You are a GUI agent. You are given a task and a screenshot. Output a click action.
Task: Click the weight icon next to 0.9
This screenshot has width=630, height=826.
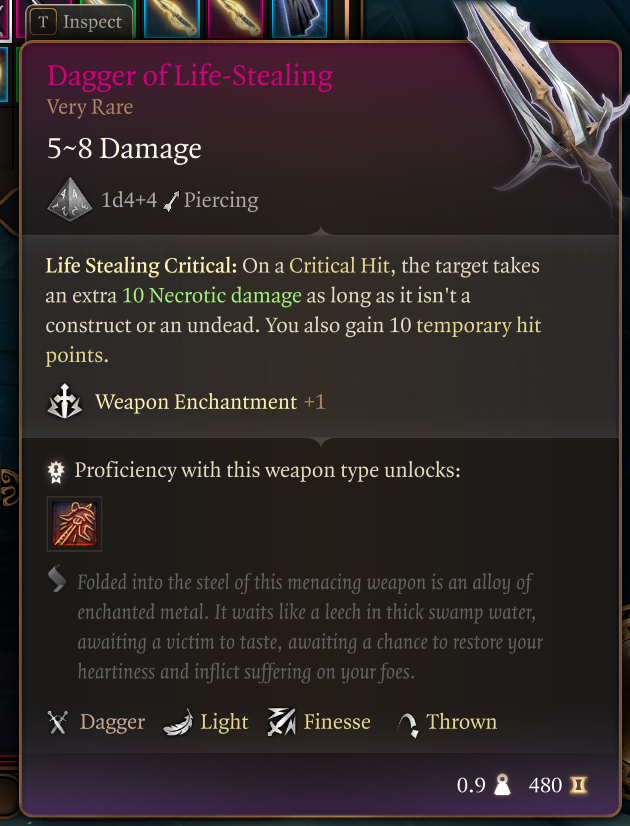click(x=502, y=785)
